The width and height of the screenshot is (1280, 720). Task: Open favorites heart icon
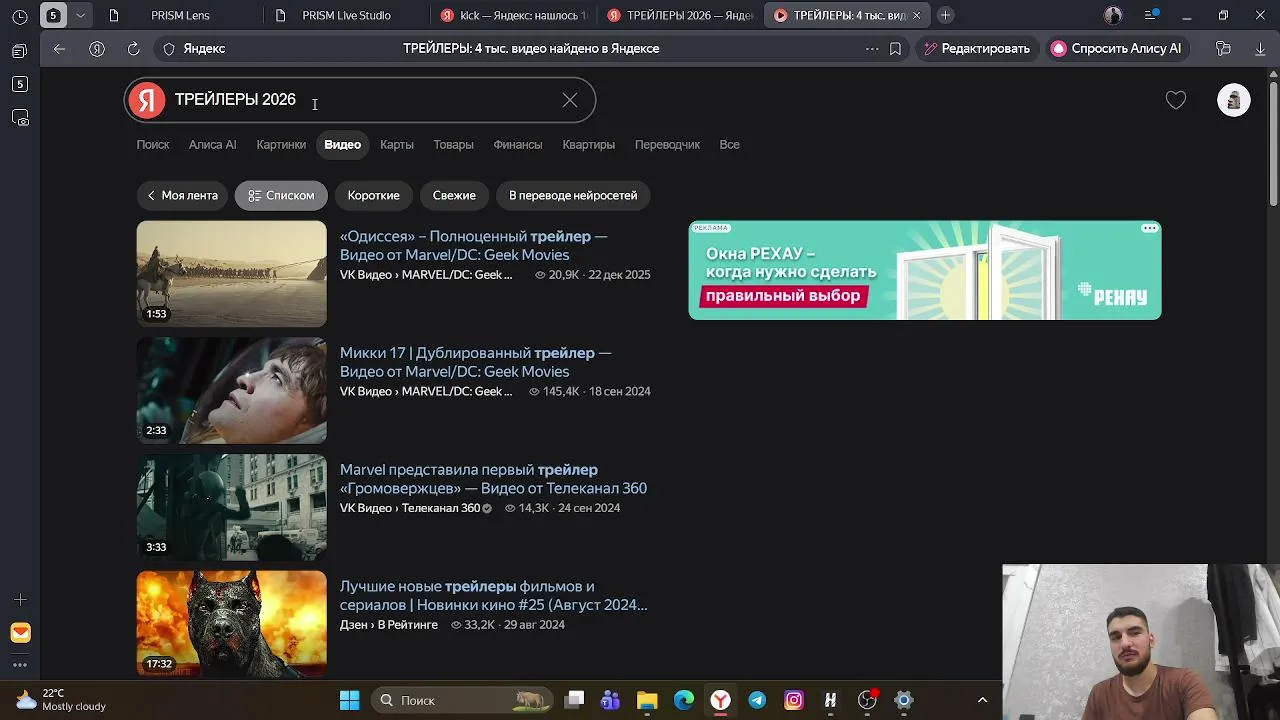pyautogui.click(x=1176, y=100)
